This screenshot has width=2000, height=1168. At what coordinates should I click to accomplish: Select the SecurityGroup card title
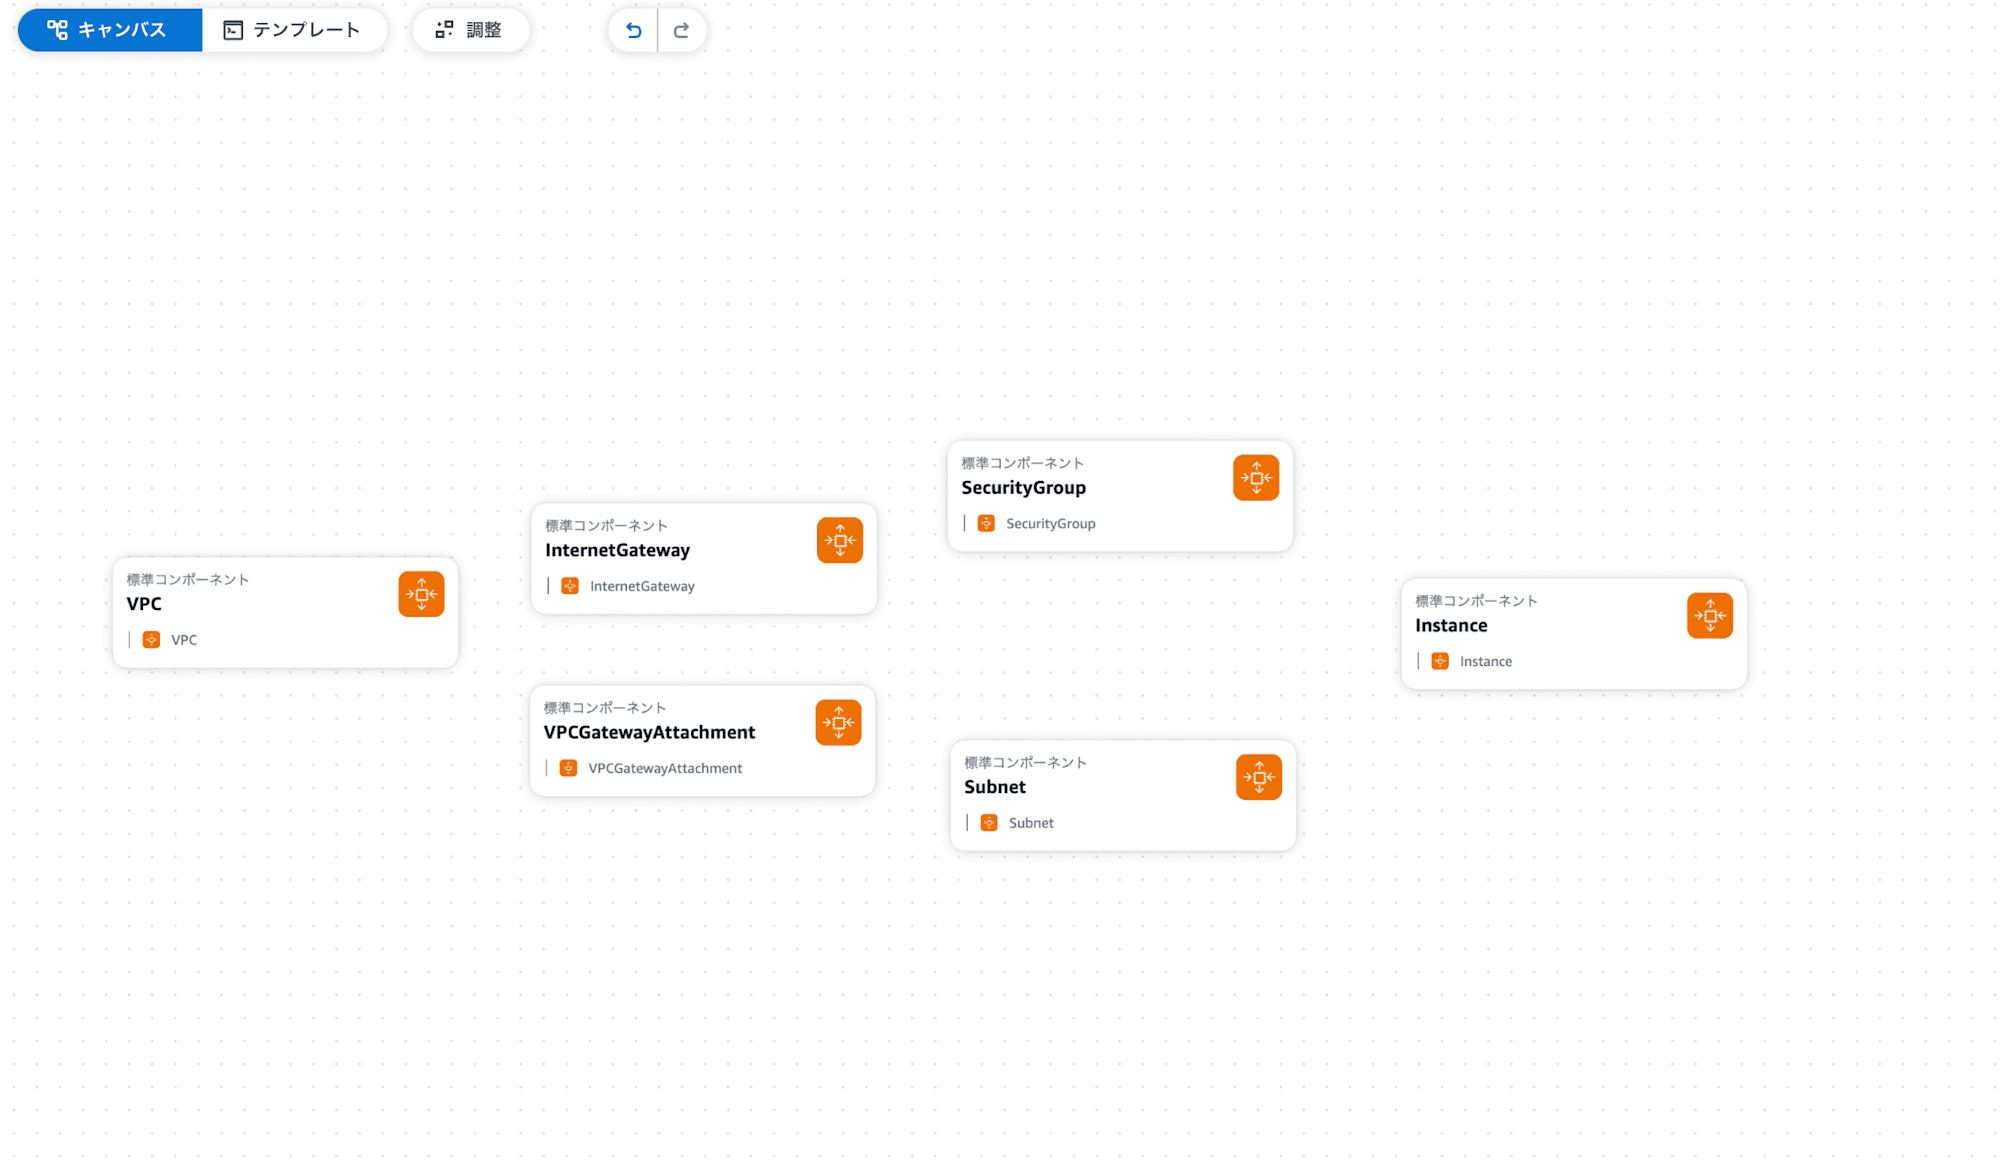(1023, 488)
